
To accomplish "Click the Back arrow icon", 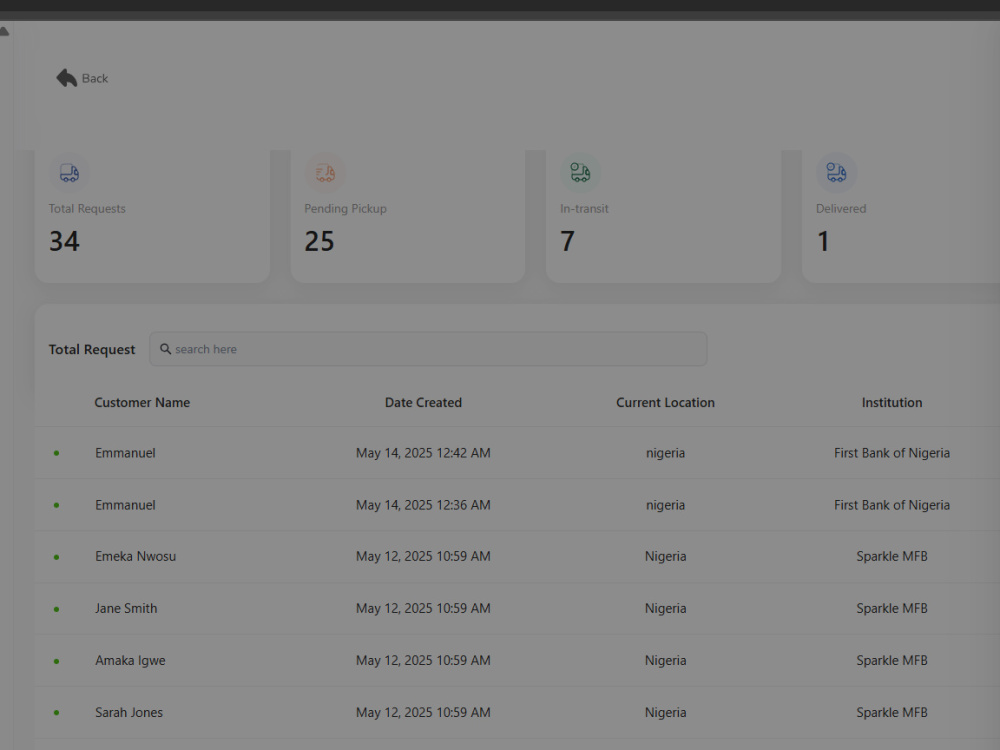I will click(66, 78).
